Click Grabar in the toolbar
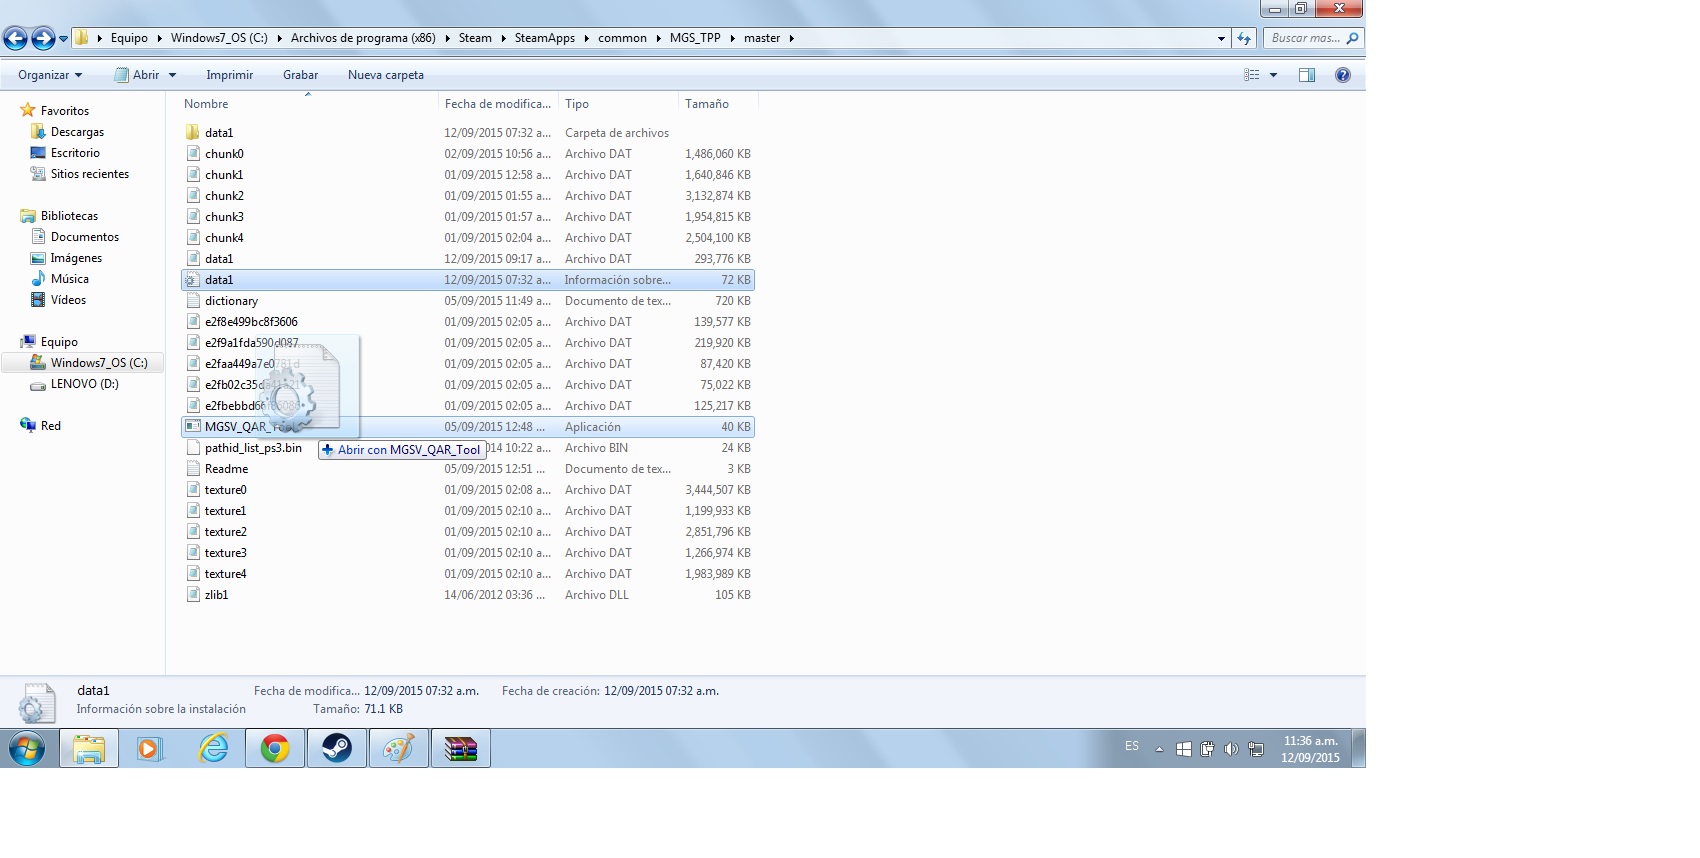Image resolution: width=1700 pixels, height=858 pixels. 300,75
